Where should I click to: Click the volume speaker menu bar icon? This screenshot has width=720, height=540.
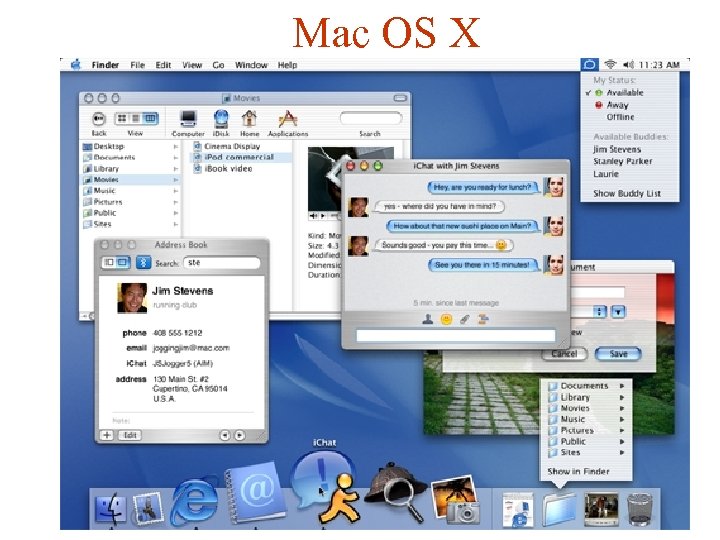click(628, 65)
